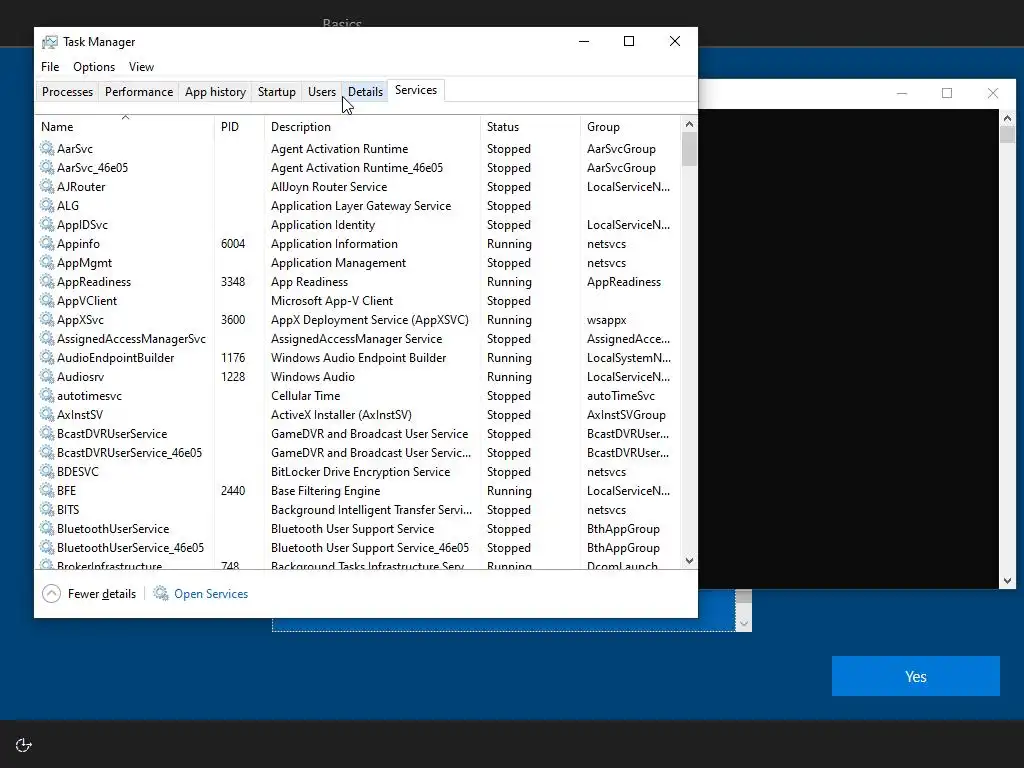Click the Task Manager title bar icon
The image size is (1024, 768).
(50, 42)
